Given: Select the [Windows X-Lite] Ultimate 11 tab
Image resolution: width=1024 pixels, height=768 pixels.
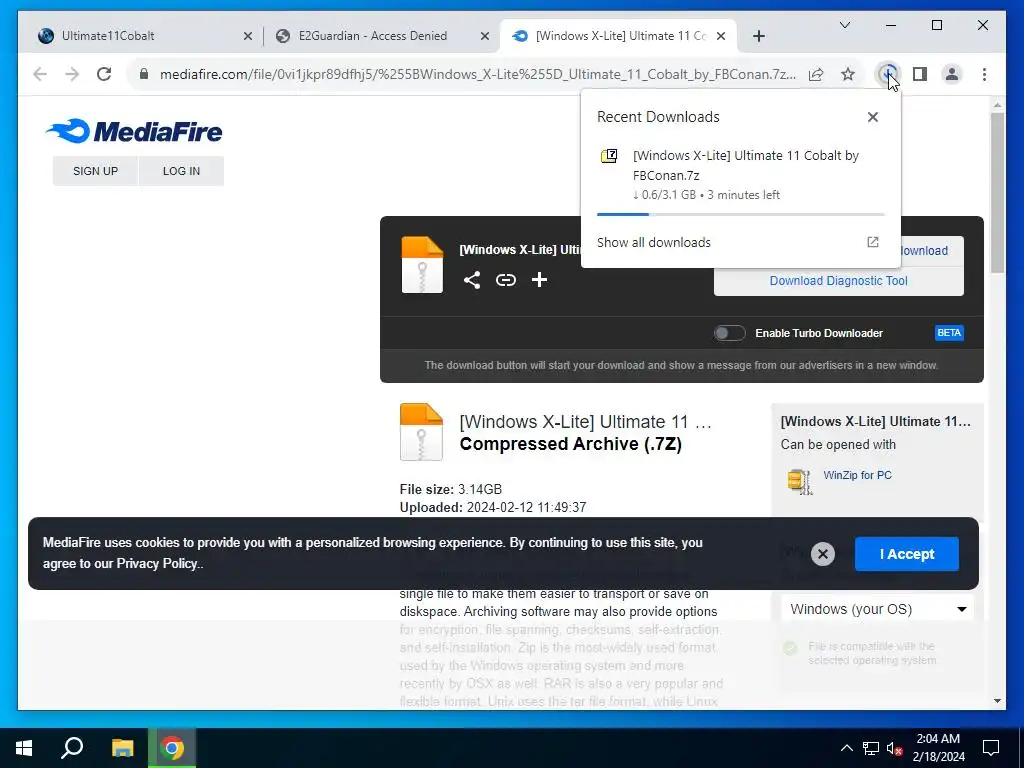Looking at the screenshot, I should tap(618, 36).
